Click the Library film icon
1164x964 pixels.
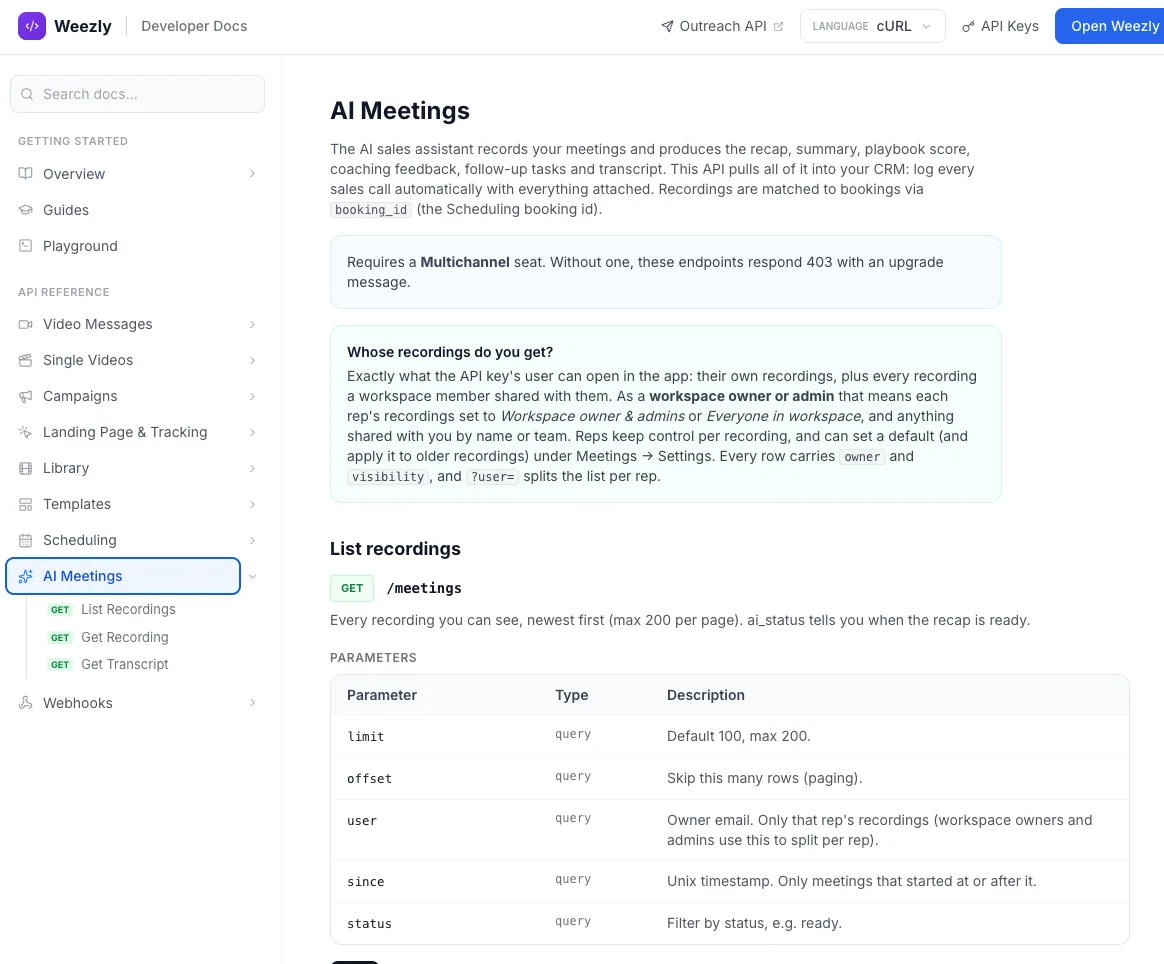pyautogui.click(x=25, y=468)
